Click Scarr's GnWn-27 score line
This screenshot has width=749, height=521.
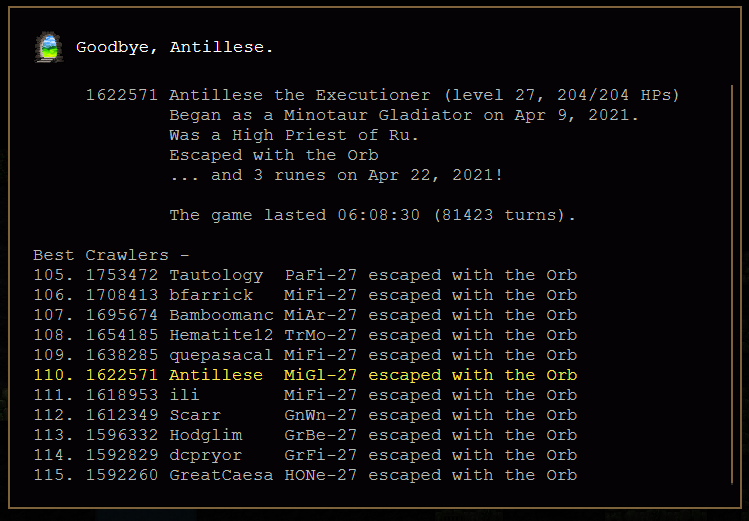tap(305, 415)
